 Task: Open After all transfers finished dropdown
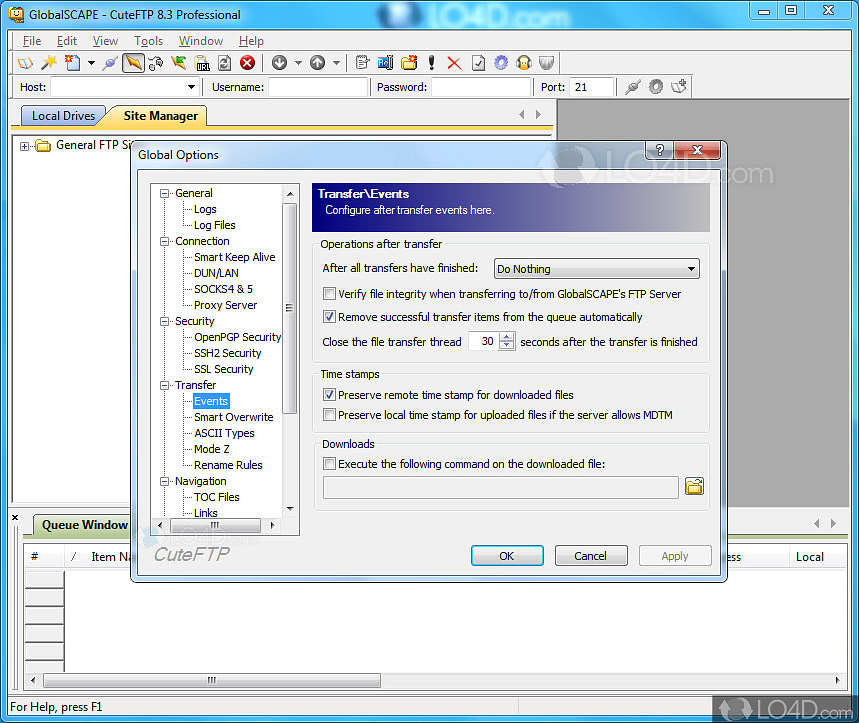[597, 269]
